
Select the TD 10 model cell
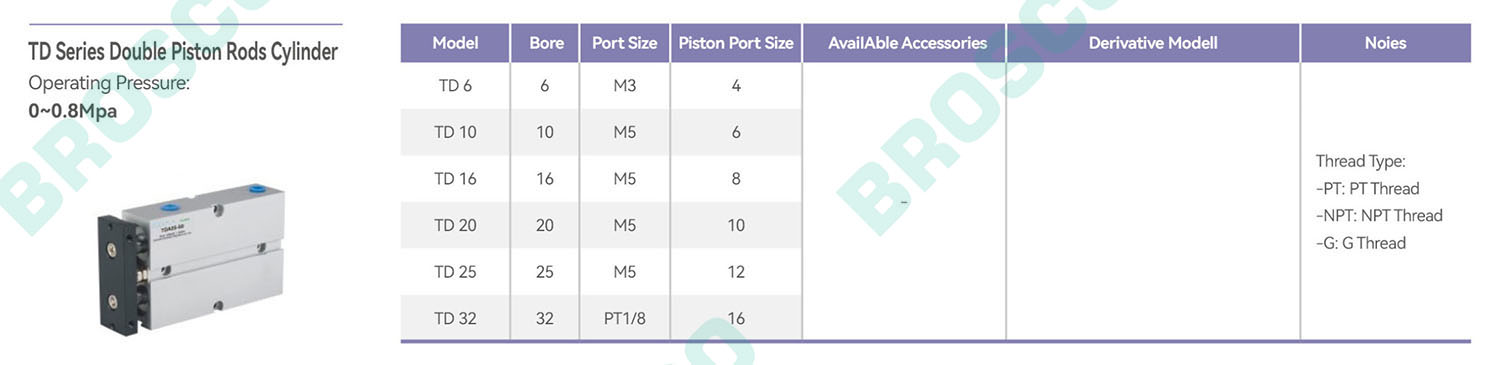pyautogui.click(x=455, y=132)
